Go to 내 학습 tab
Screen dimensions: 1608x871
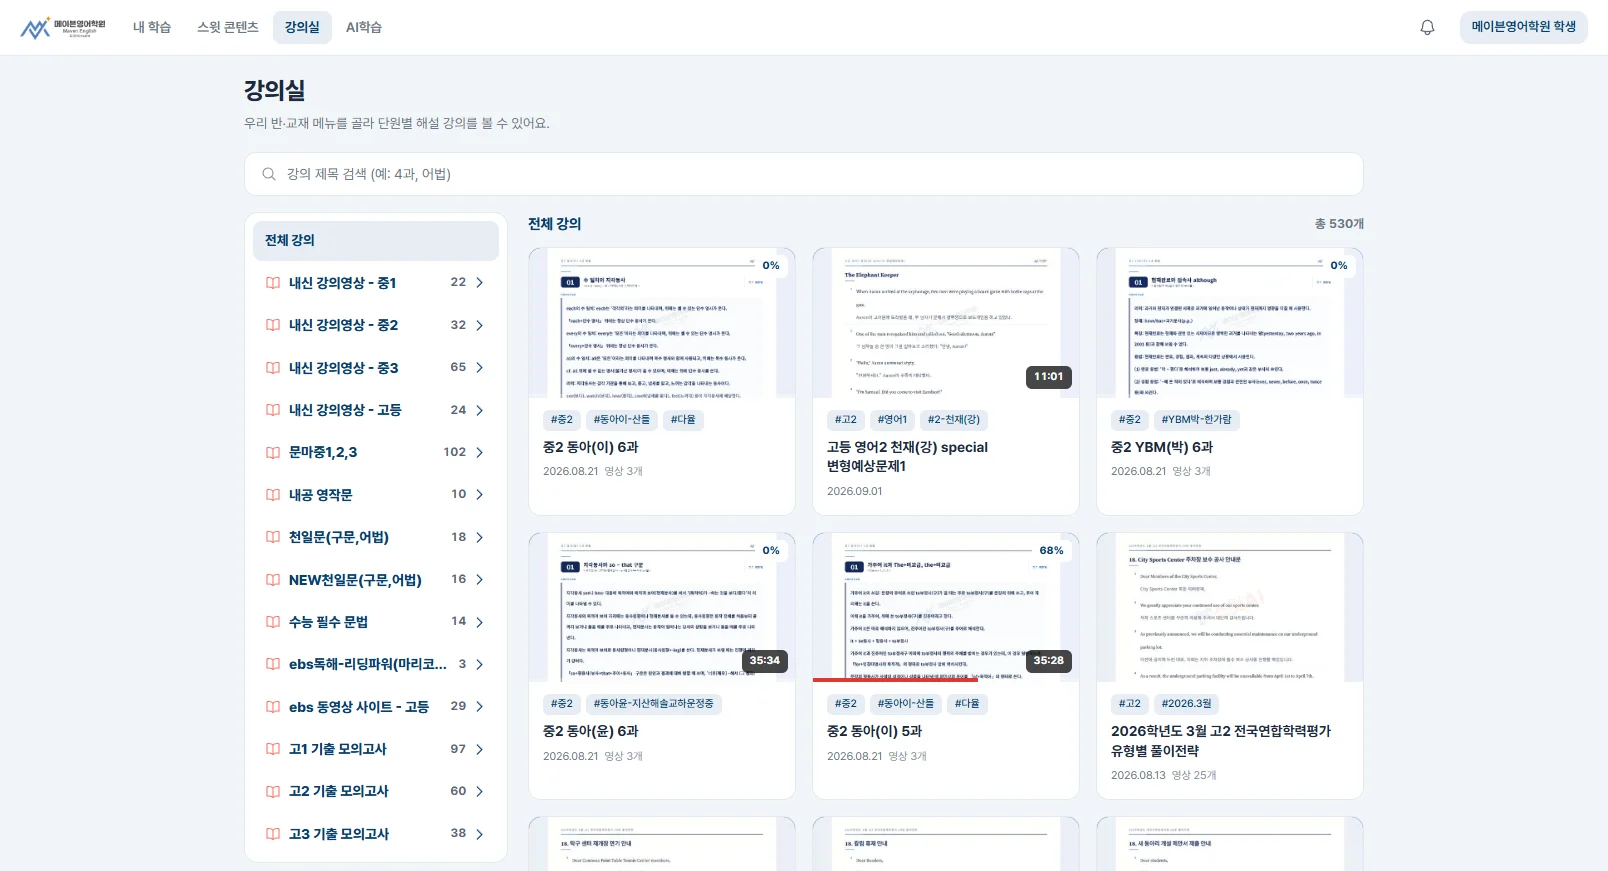pos(152,27)
